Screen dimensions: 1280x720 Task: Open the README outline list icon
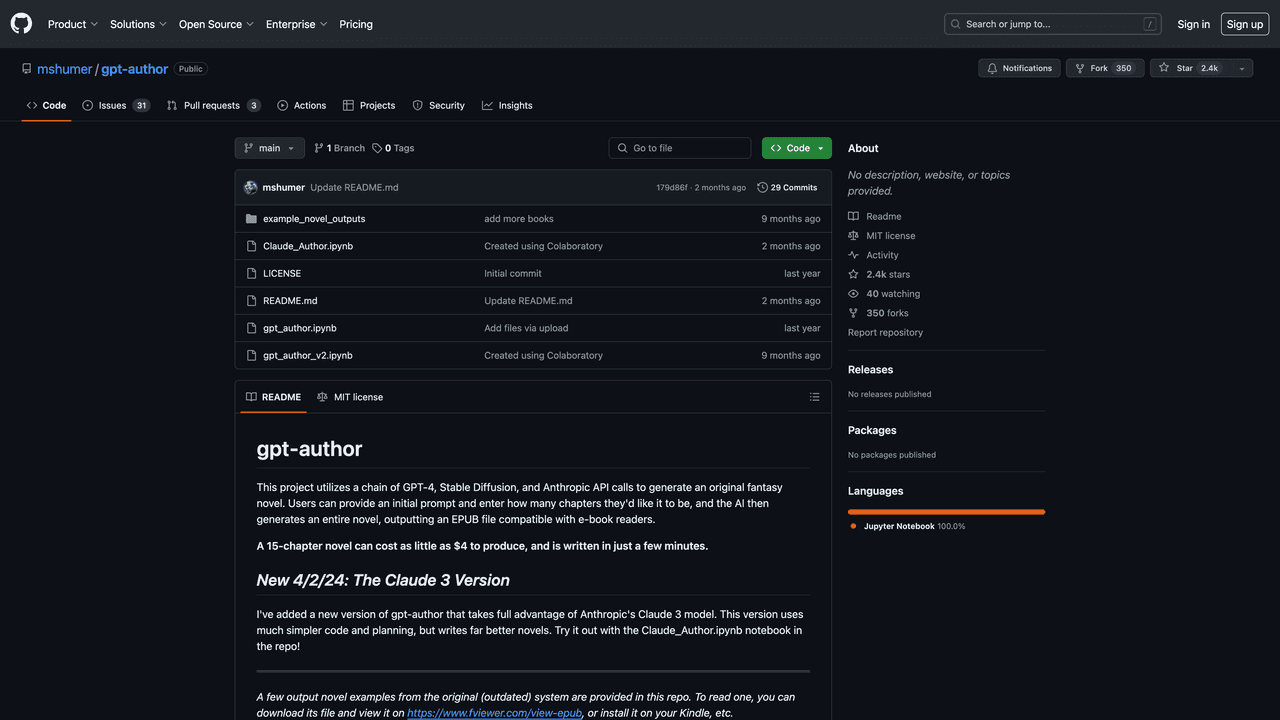(814, 397)
